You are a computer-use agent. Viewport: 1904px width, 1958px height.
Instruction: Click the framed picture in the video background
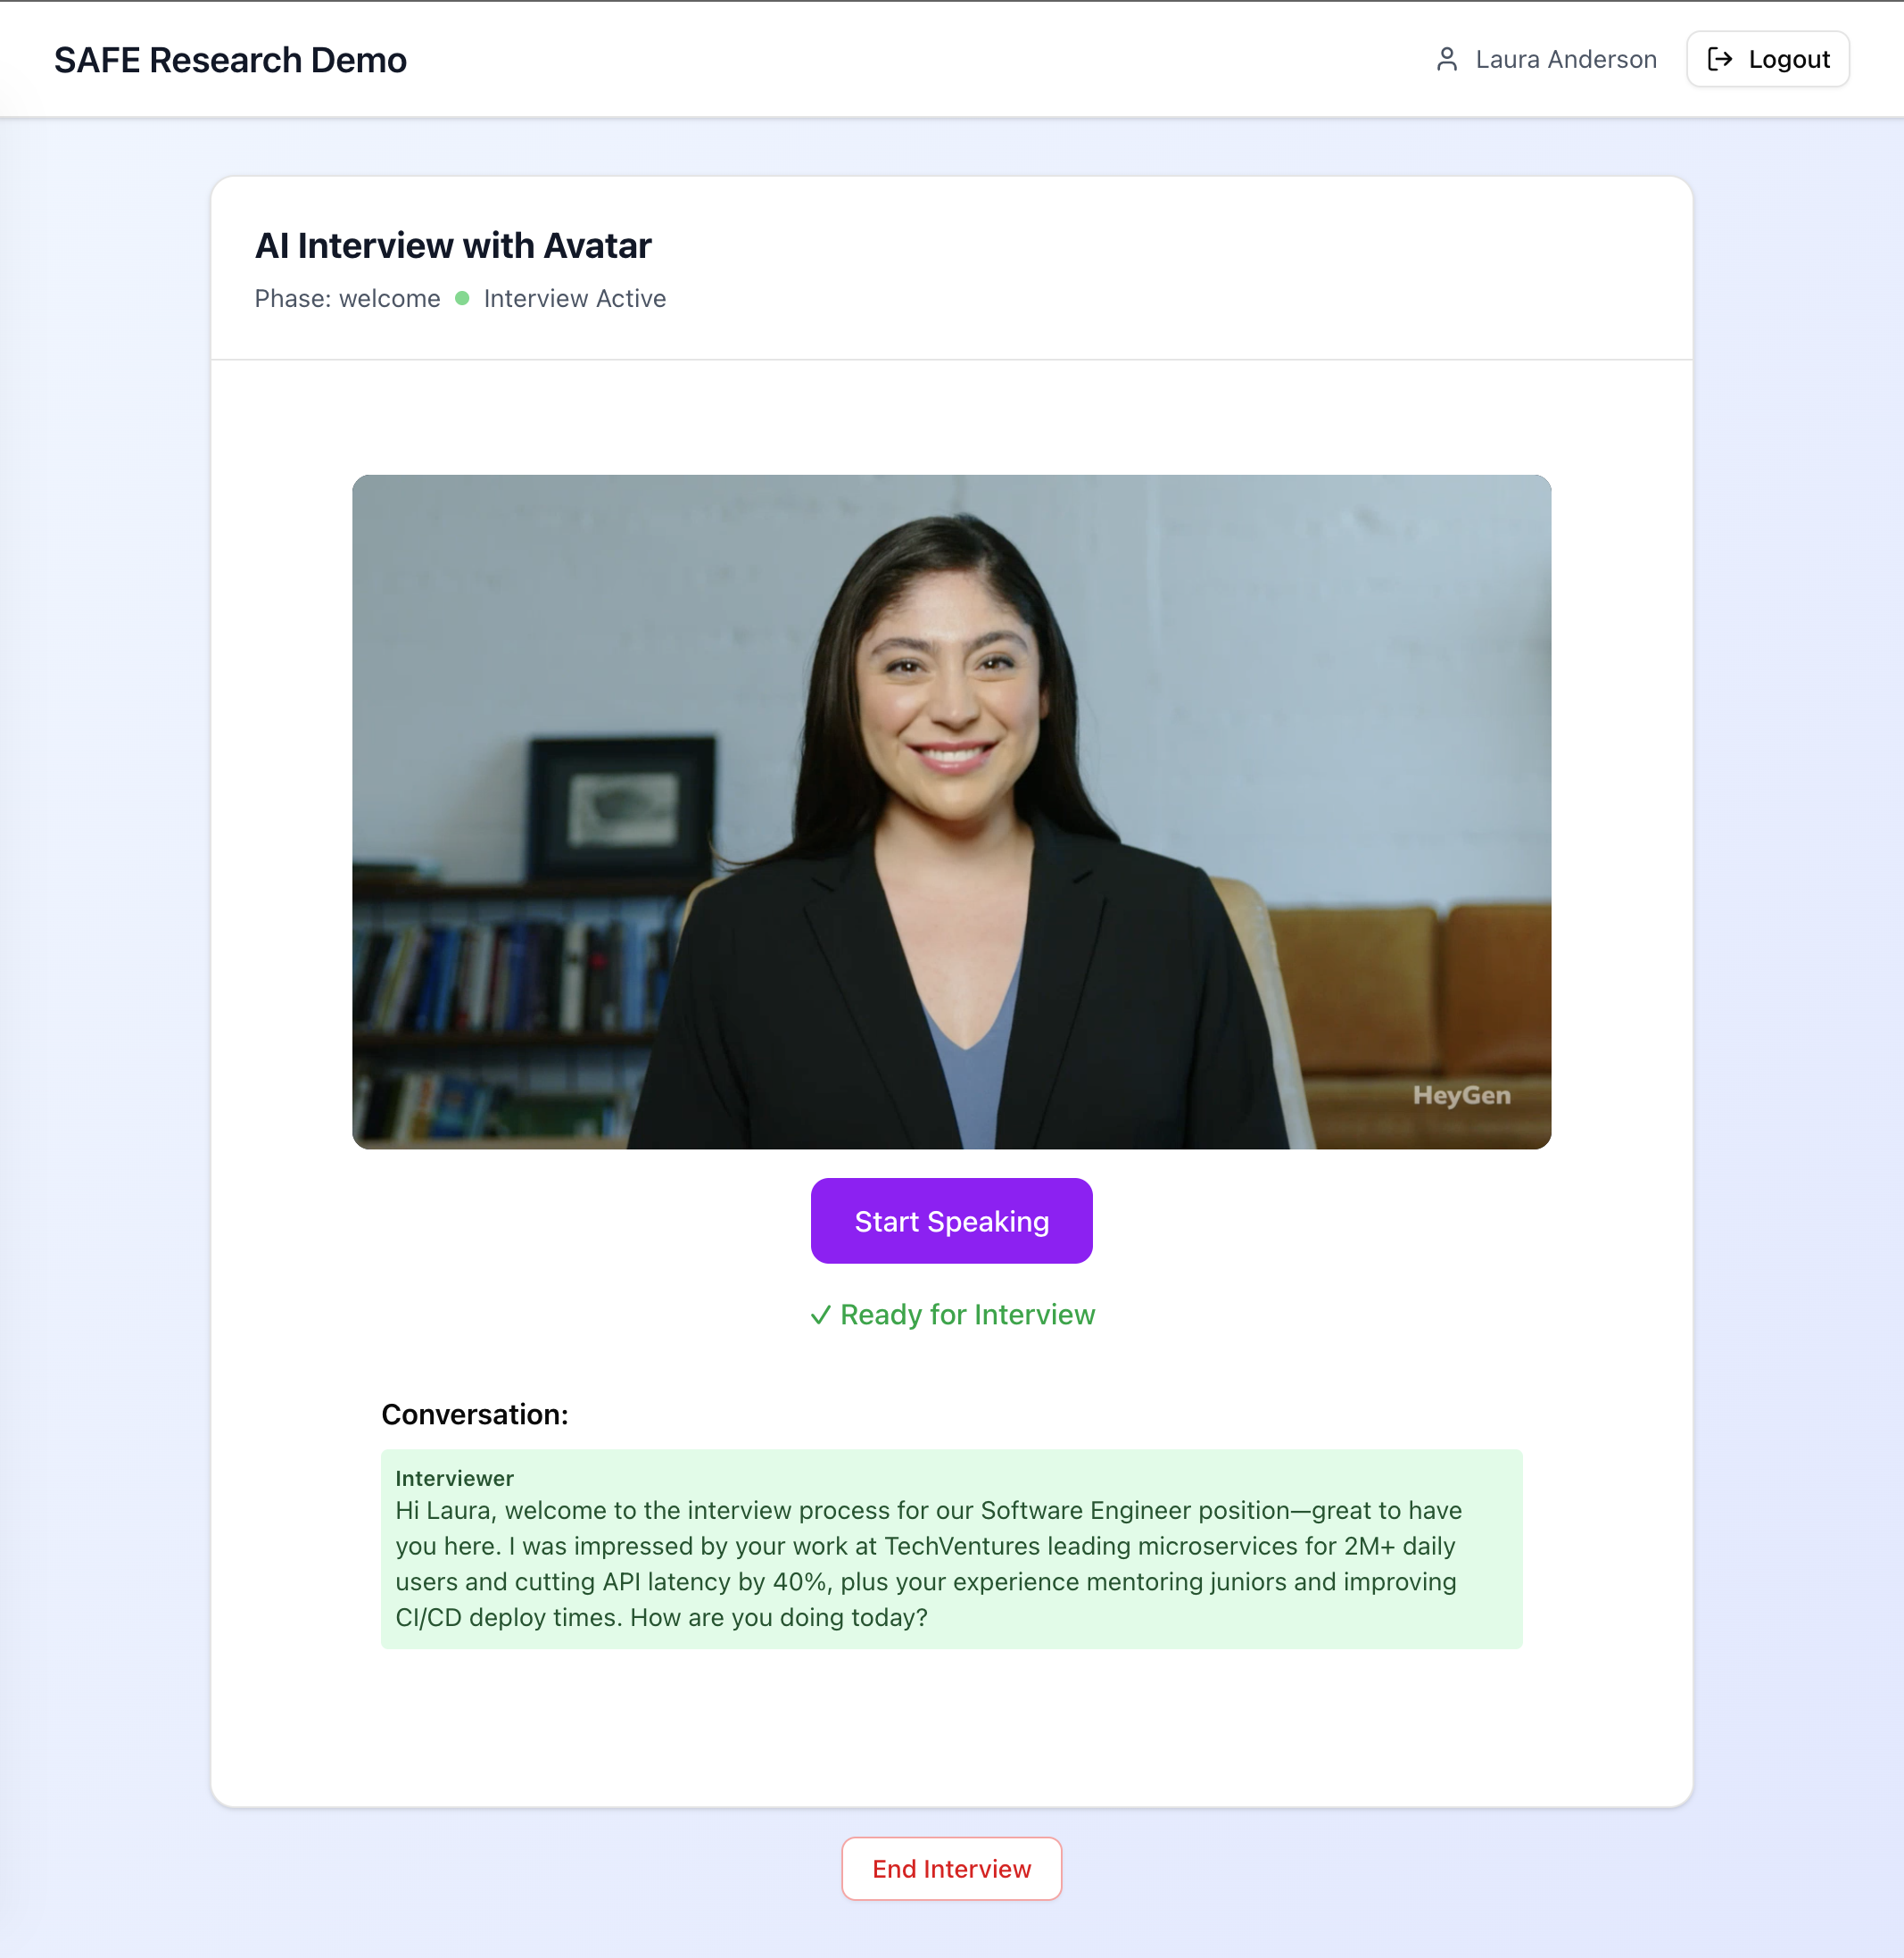tap(622, 807)
